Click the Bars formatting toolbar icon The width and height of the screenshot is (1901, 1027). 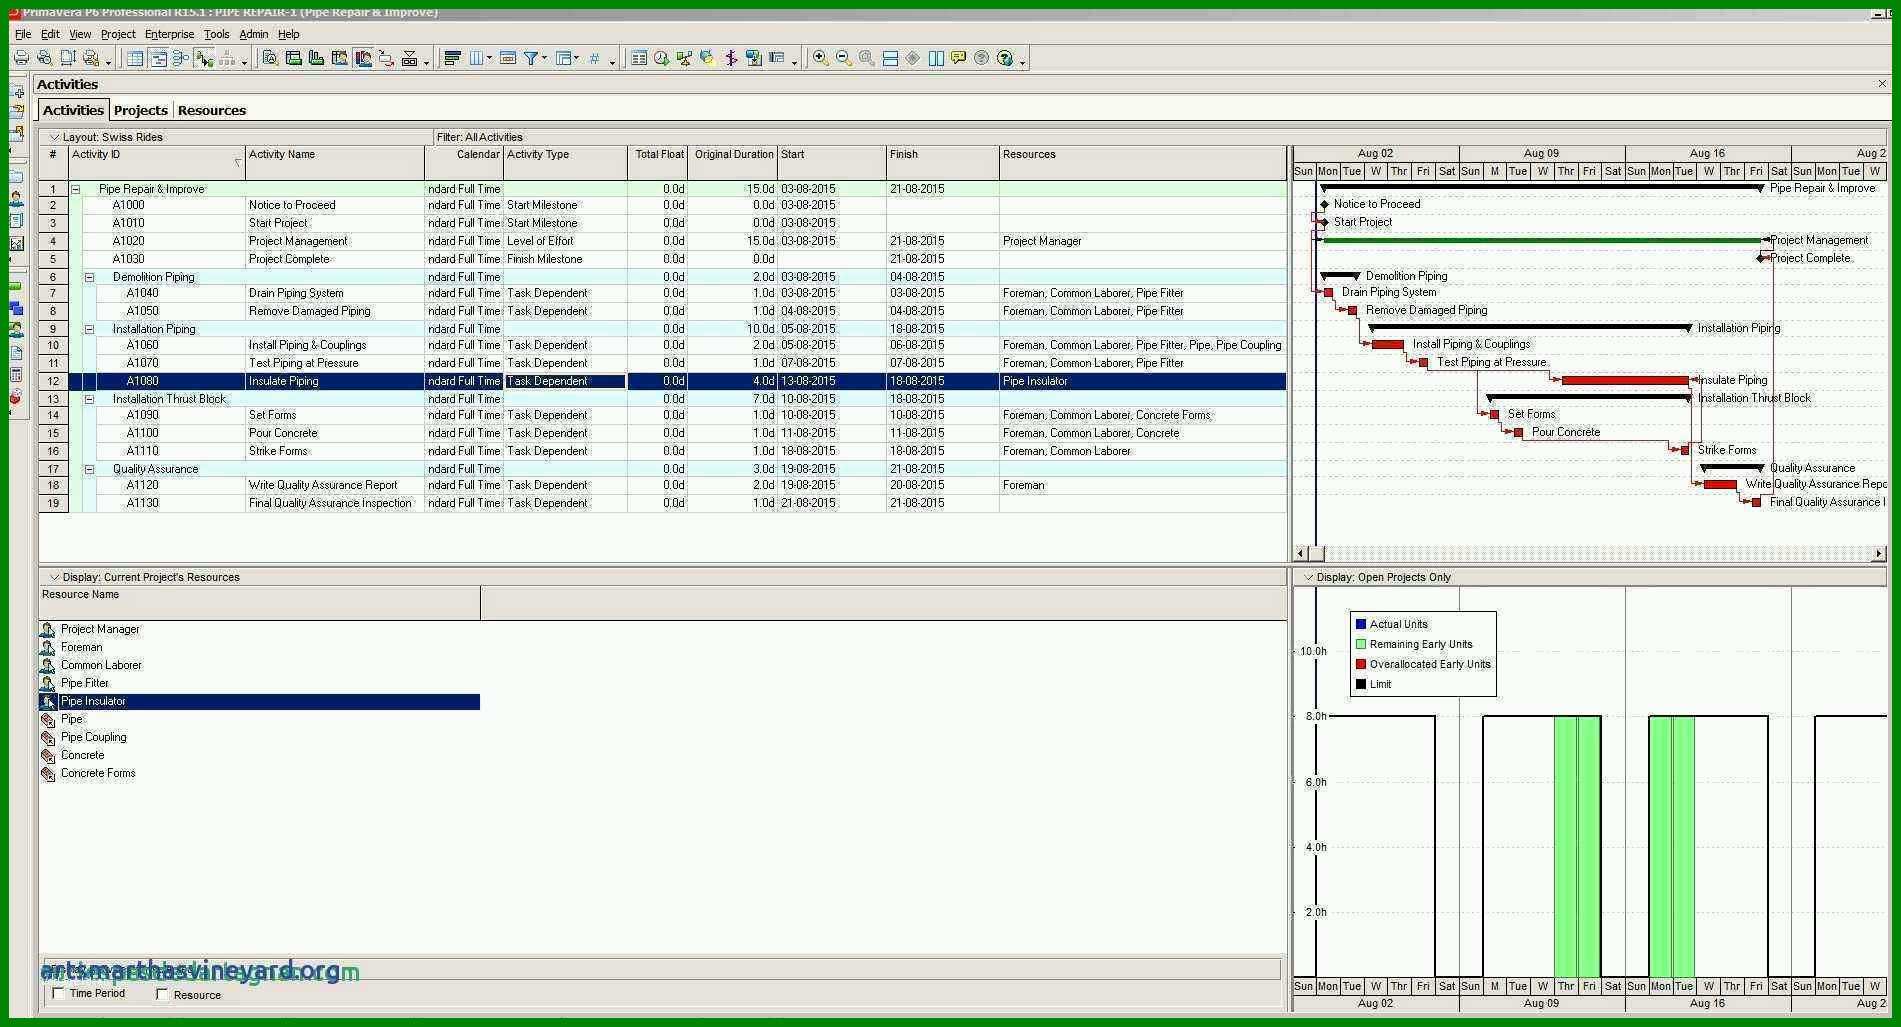tap(452, 58)
